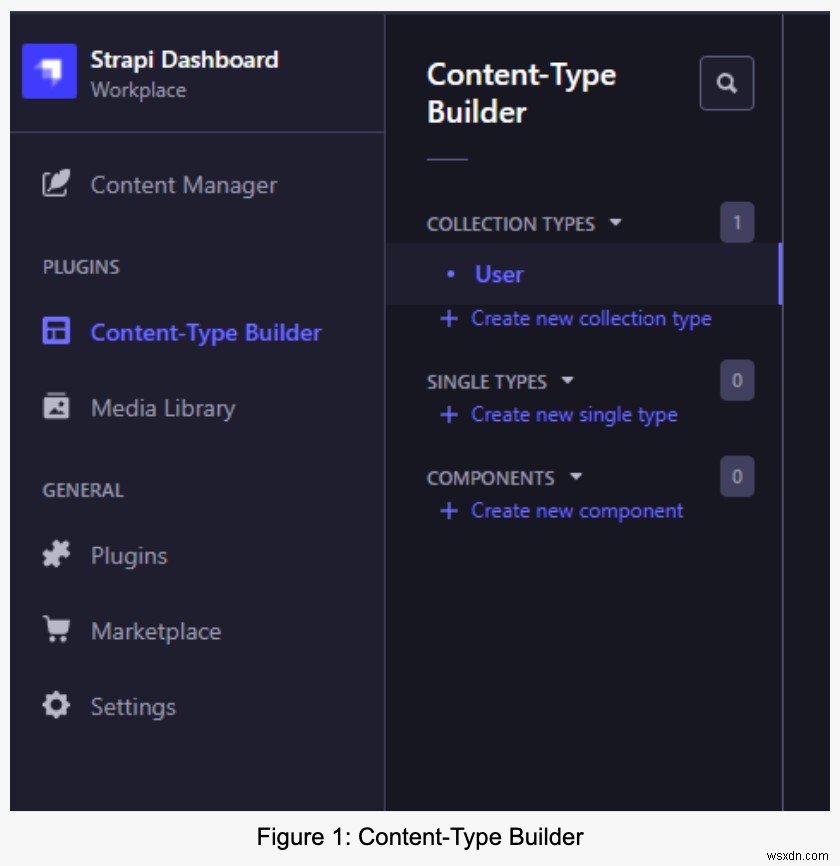Click the Strapi Dashboard title
This screenshot has height=866, width=840.
click(184, 60)
